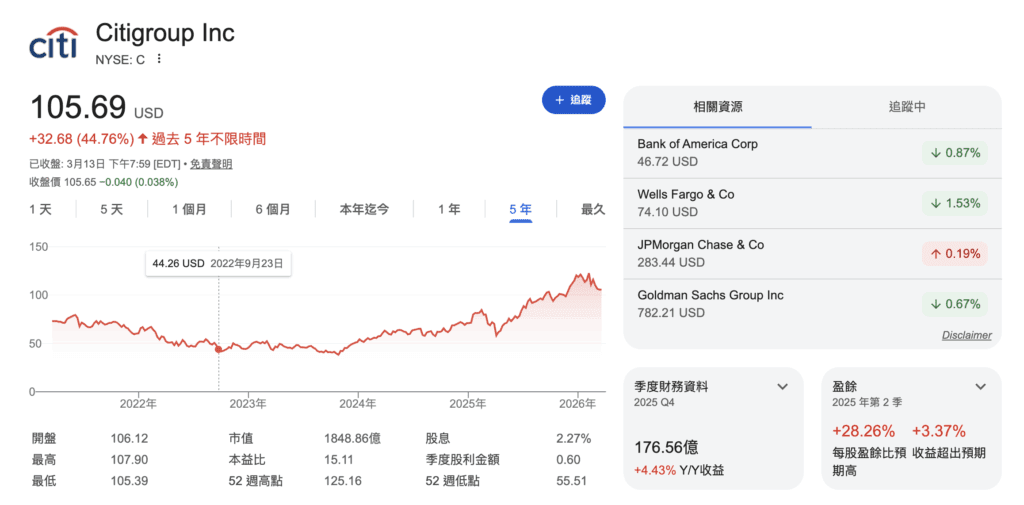Click the 2022年 axis label
The width and height of the screenshot is (1024, 505).
[138, 404]
